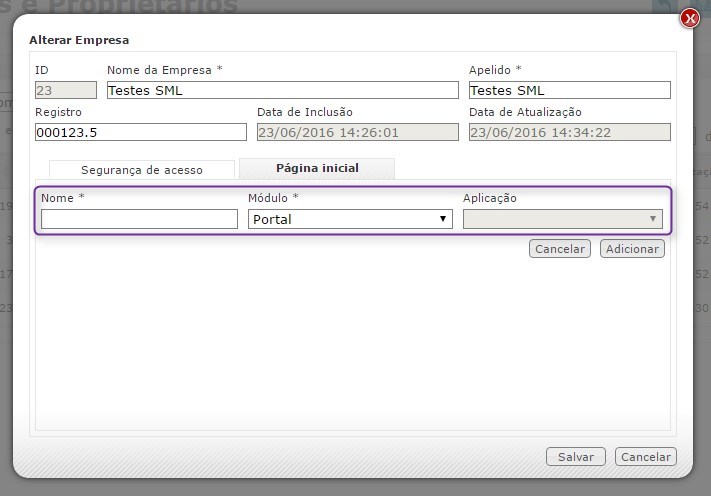
Task: Click the Cancelar button next to Salvar
Action: point(645,457)
